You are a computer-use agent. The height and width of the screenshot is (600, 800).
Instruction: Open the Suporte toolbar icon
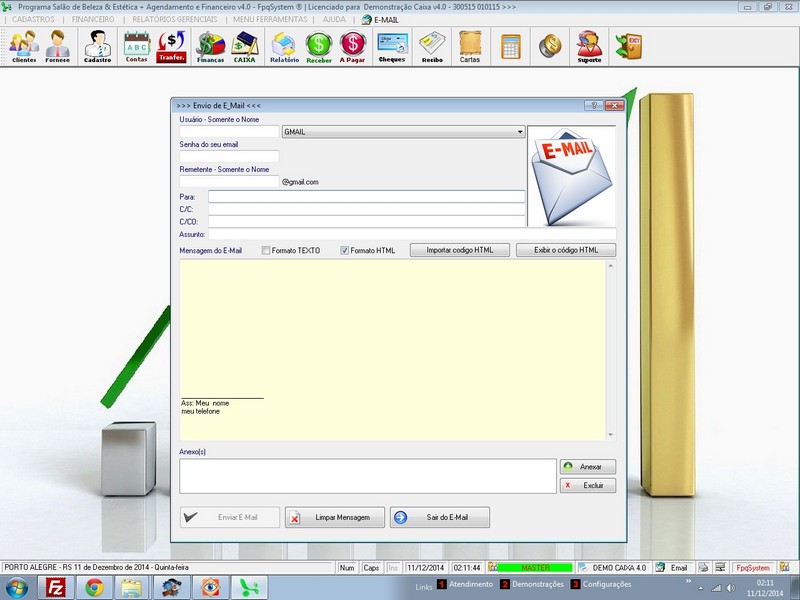point(589,46)
